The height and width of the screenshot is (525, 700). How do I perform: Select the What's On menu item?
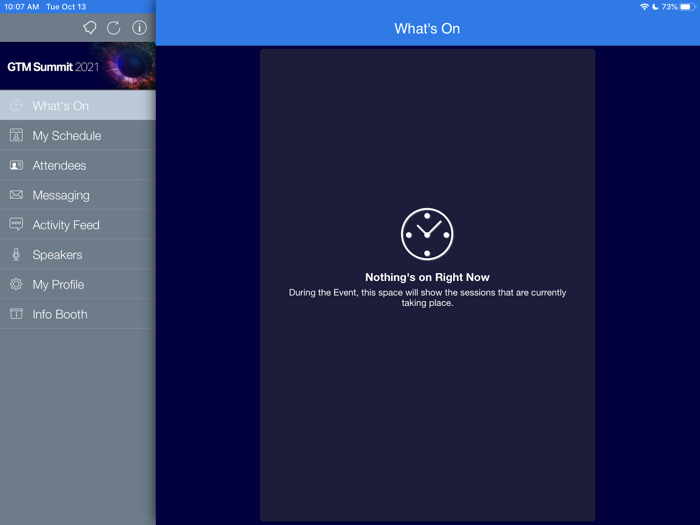78,105
